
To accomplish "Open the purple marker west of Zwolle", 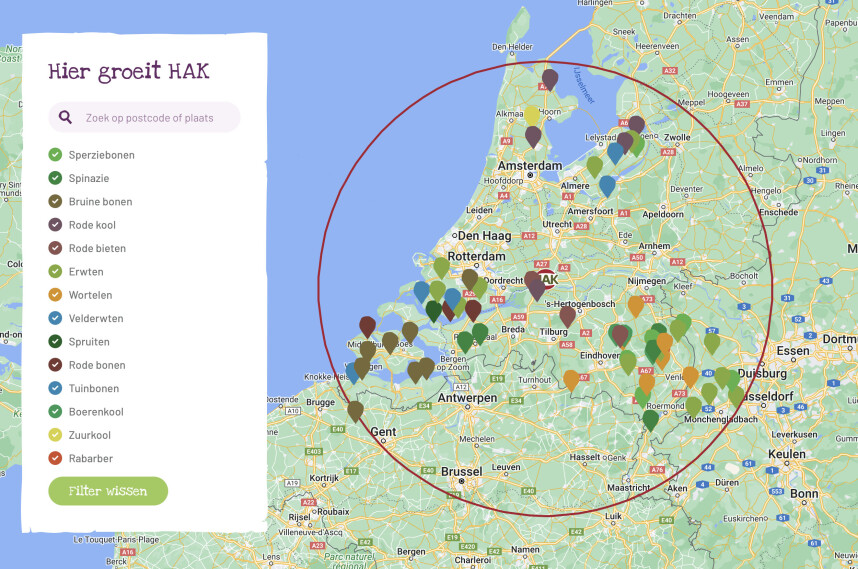I will coord(636,126).
